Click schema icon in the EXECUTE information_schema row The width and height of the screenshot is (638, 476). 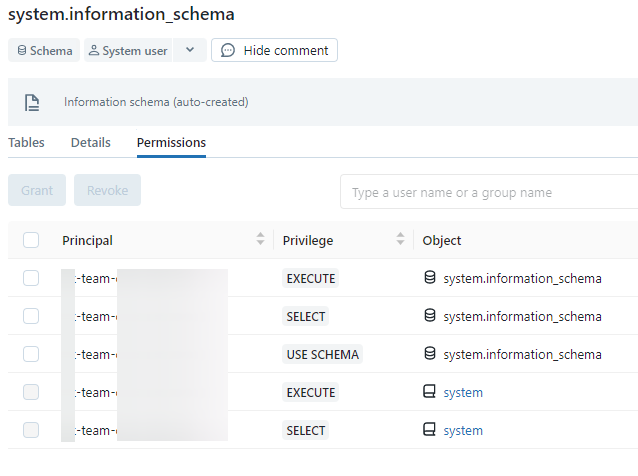430,278
